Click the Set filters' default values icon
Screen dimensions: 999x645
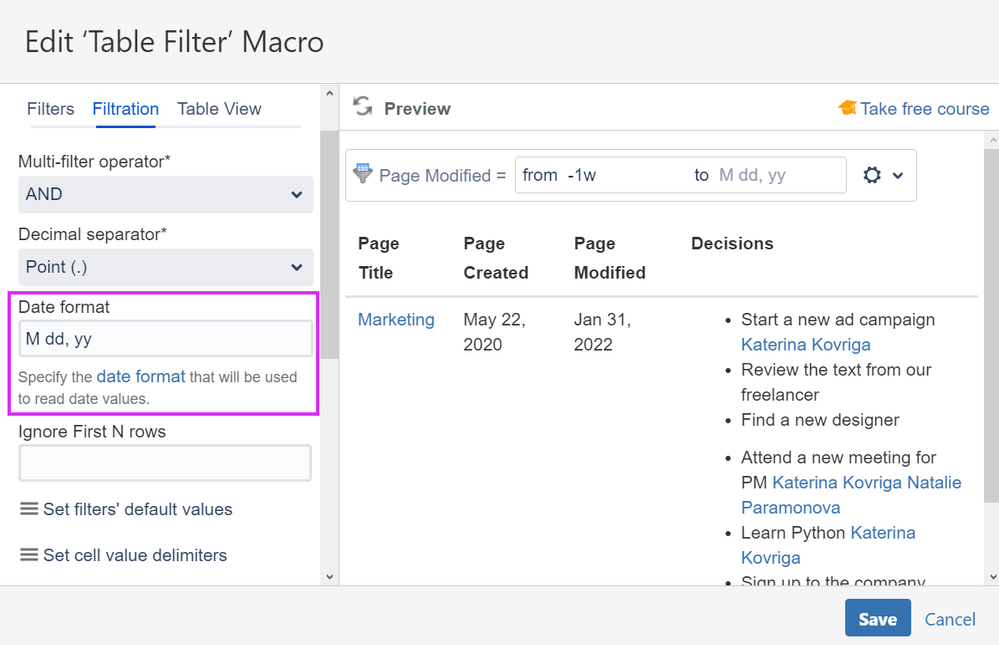click(x=29, y=509)
